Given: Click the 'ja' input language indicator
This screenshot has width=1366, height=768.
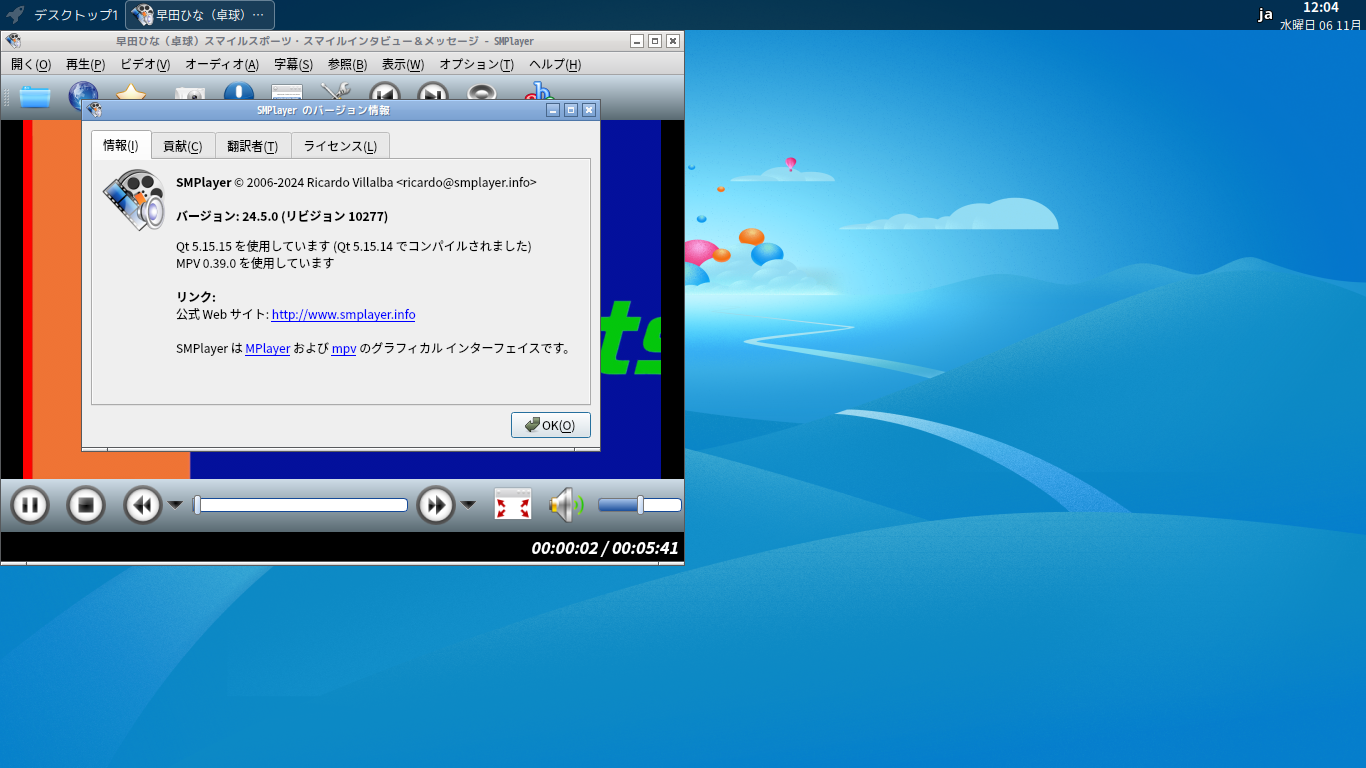Looking at the screenshot, I should pyautogui.click(x=1265, y=14).
